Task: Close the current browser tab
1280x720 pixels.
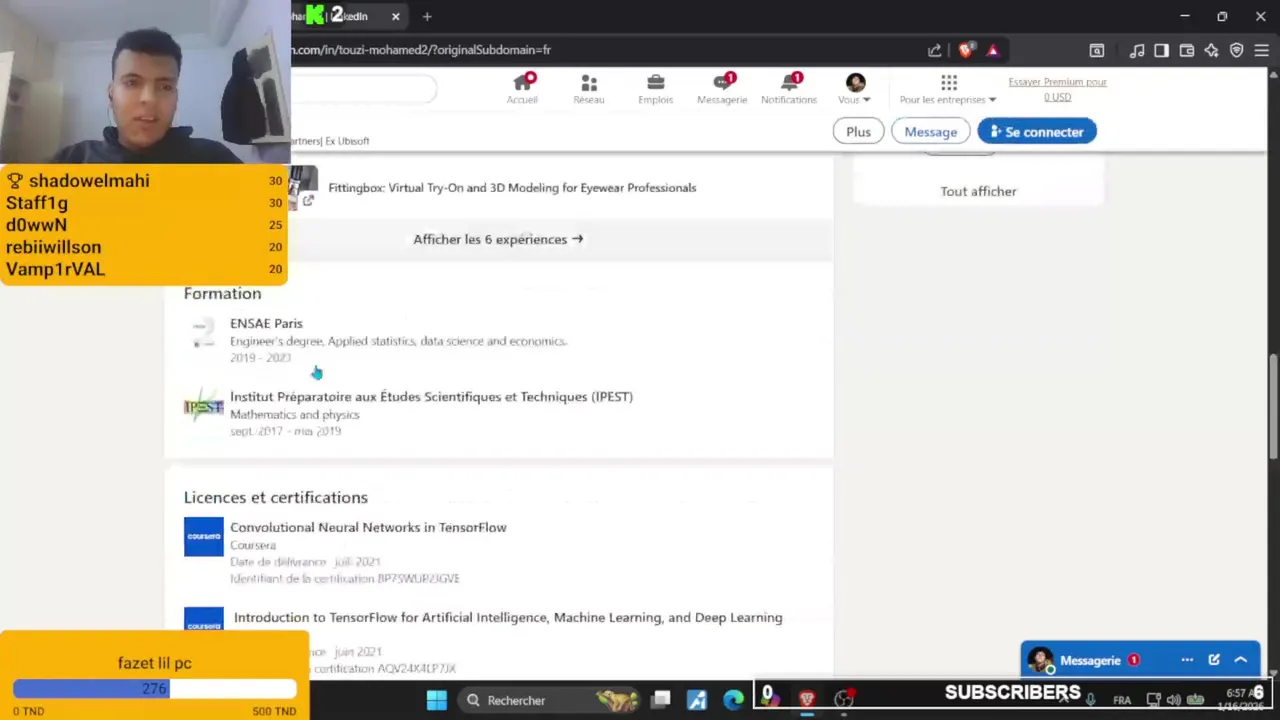Action: point(395,16)
